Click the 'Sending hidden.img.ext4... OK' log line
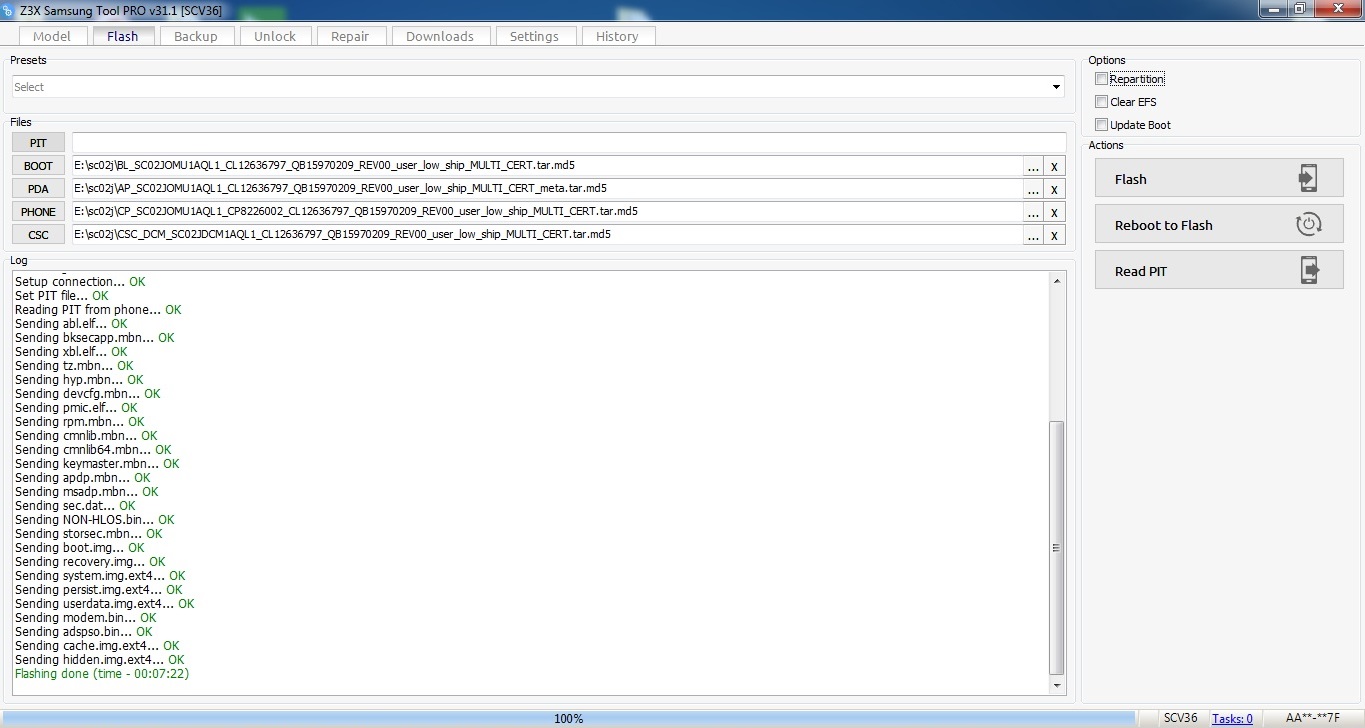Viewport: 1365px width, 728px height. click(100, 660)
